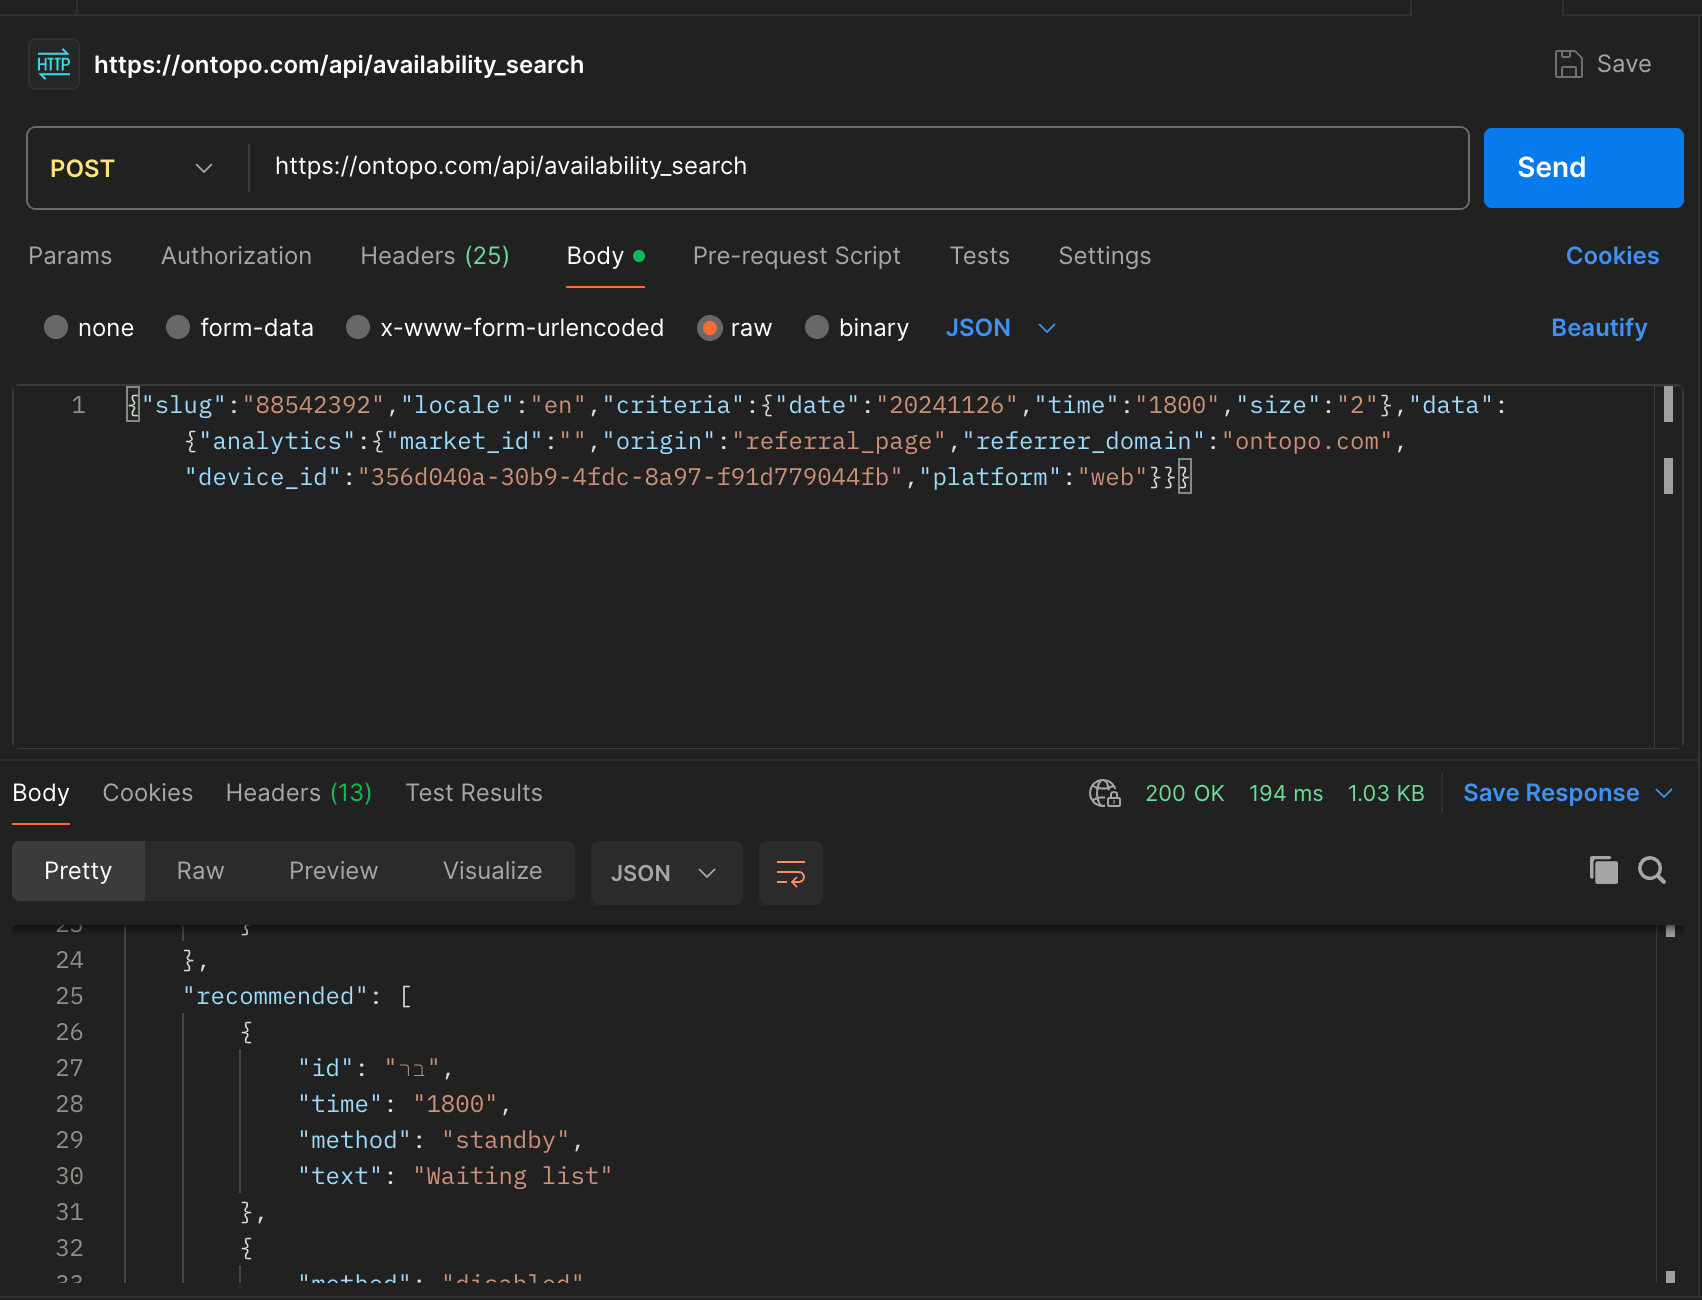The width and height of the screenshot is (1702, 1300).
Task: Select the Preview response view
Action: (334, 871)
